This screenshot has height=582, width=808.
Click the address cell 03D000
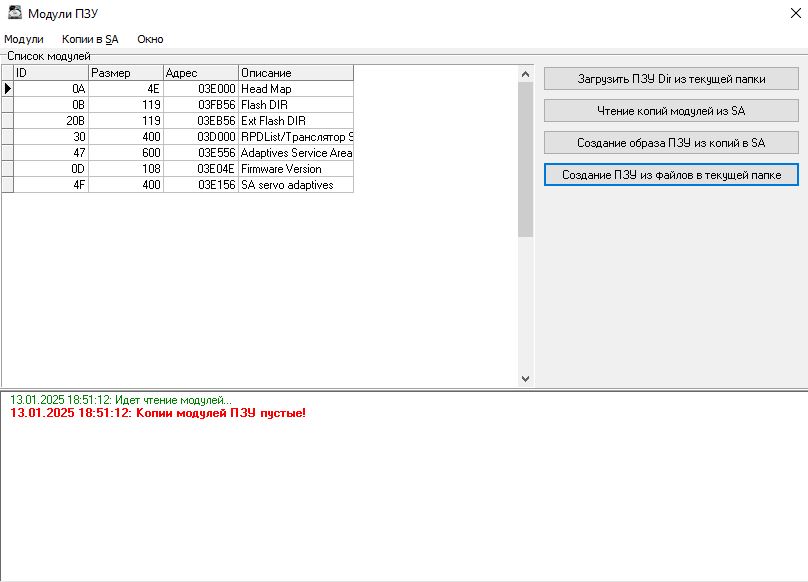201,137
